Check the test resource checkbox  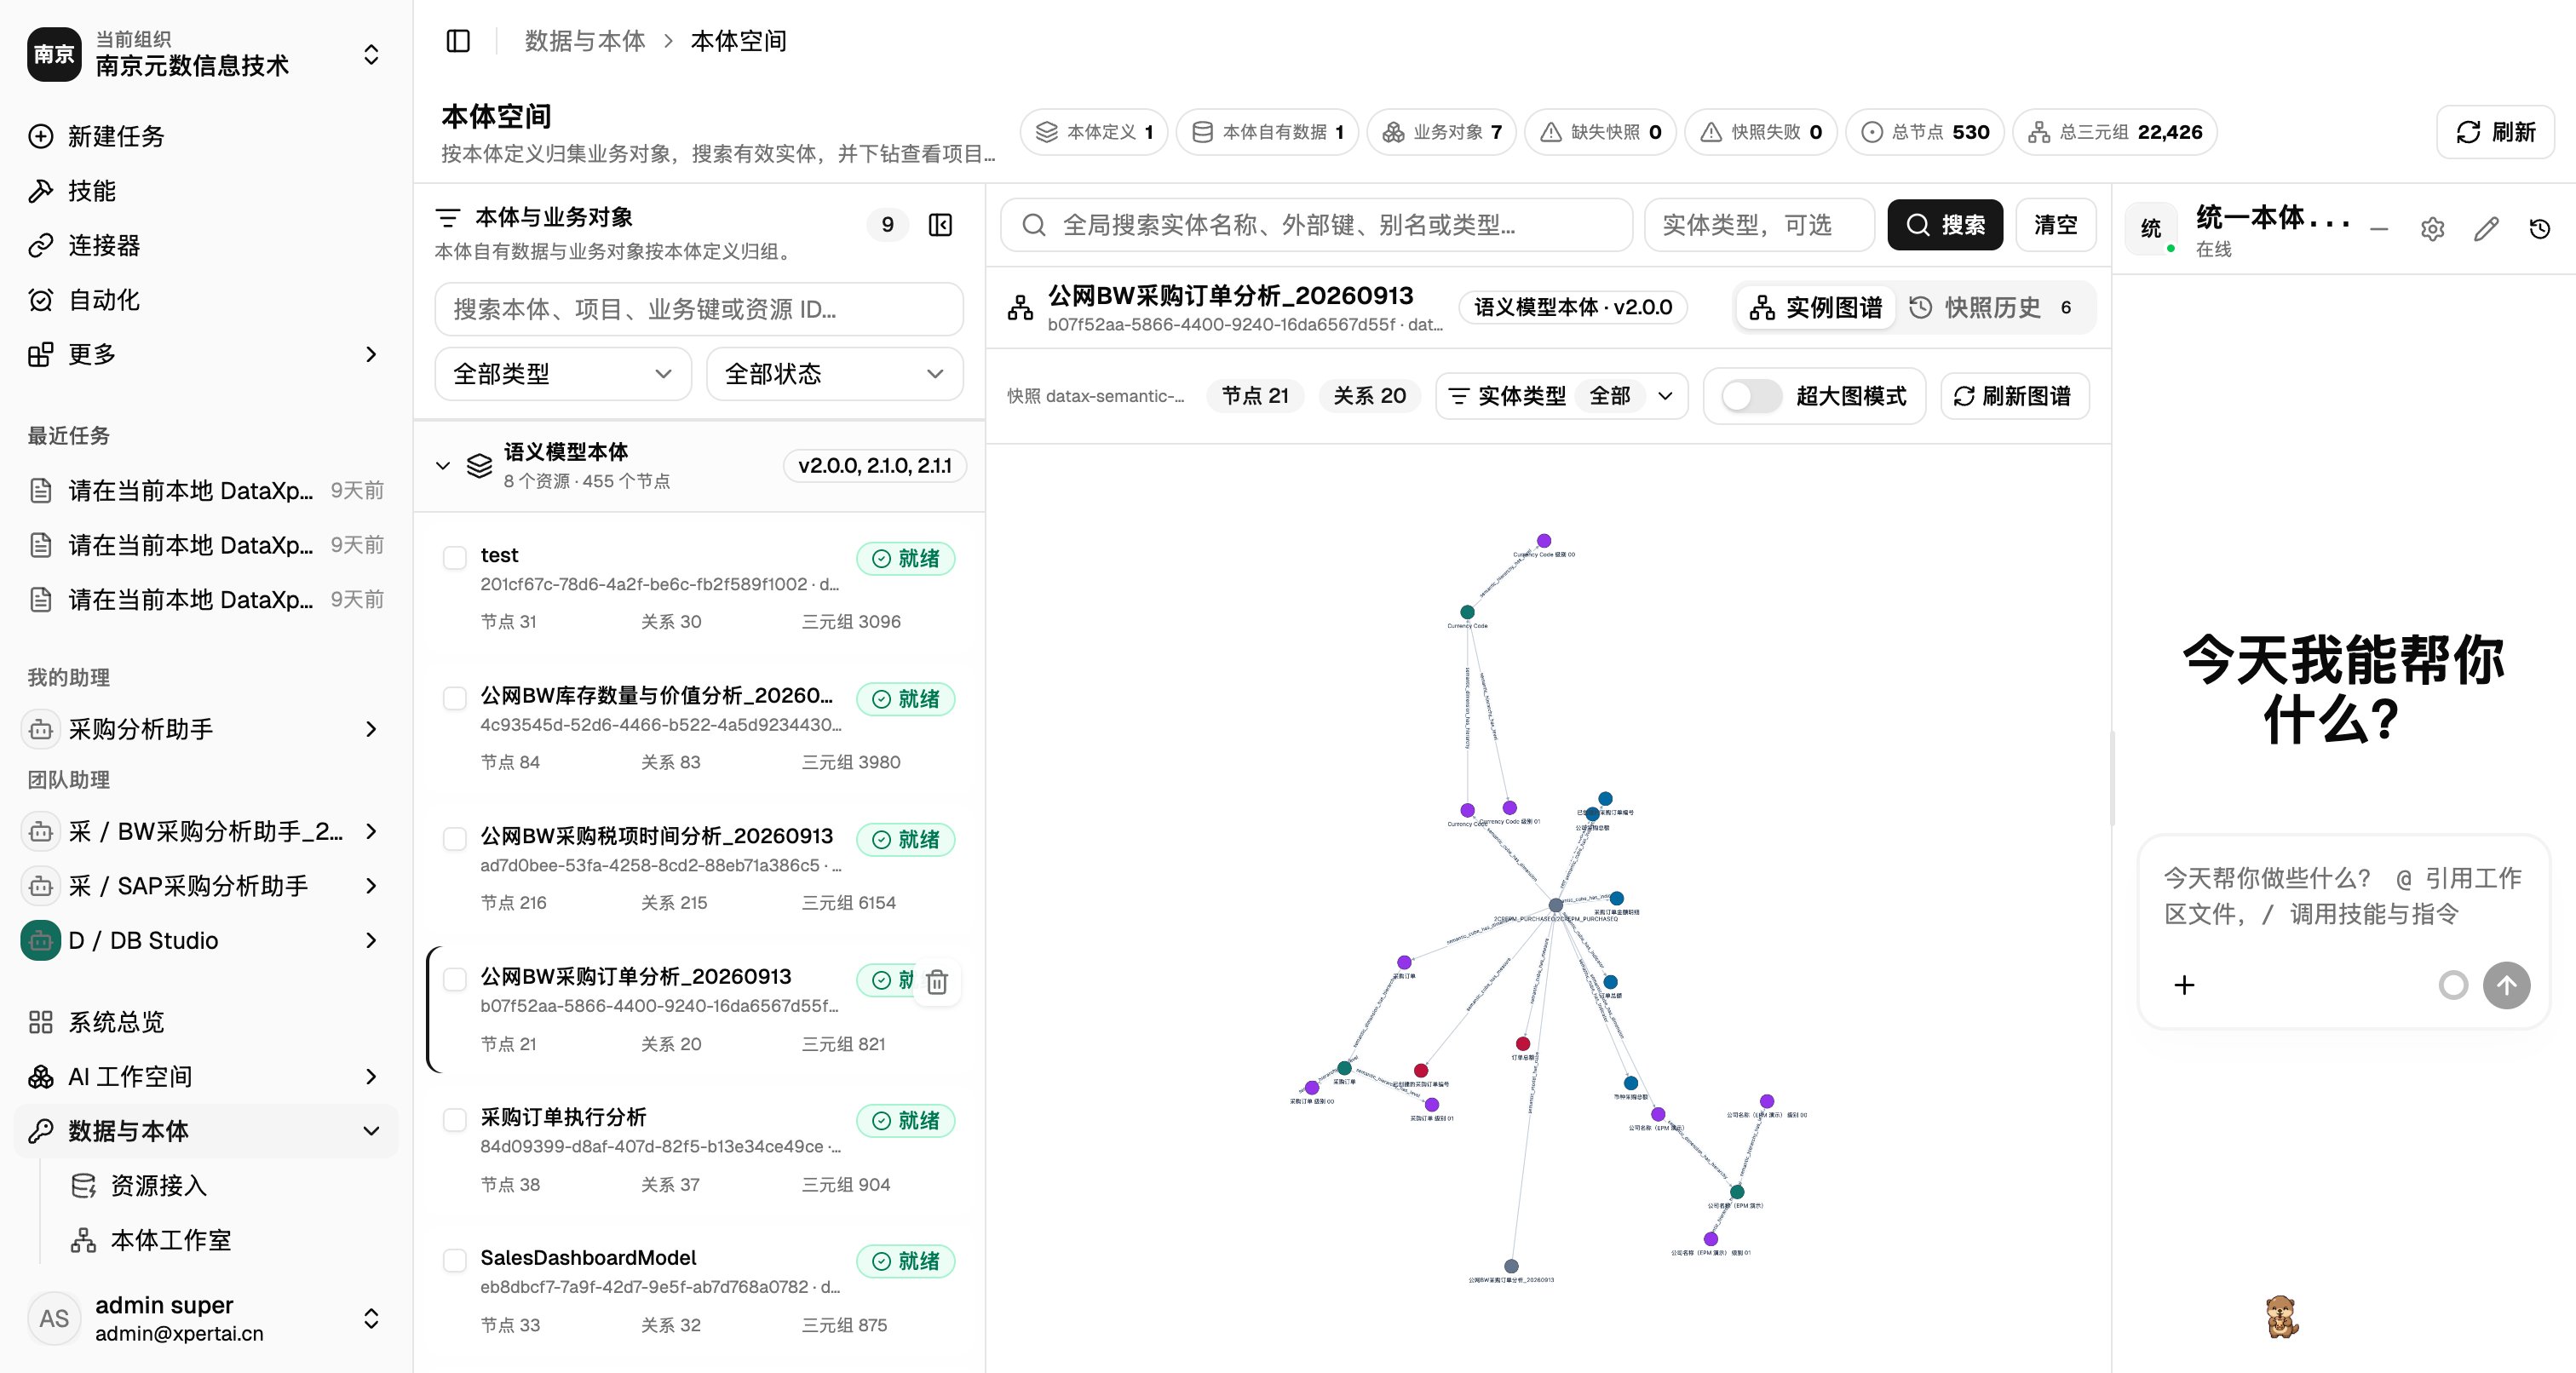pyautogui.click(x=455, y=557)
